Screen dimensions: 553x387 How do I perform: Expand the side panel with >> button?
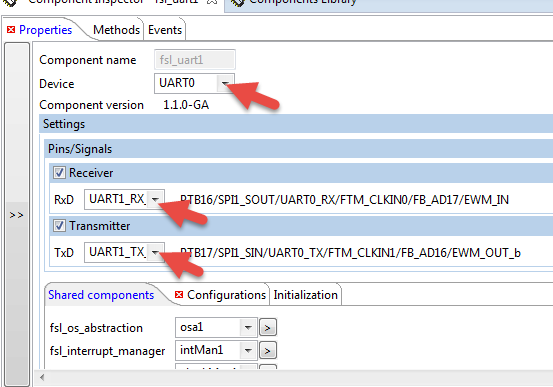17,215
